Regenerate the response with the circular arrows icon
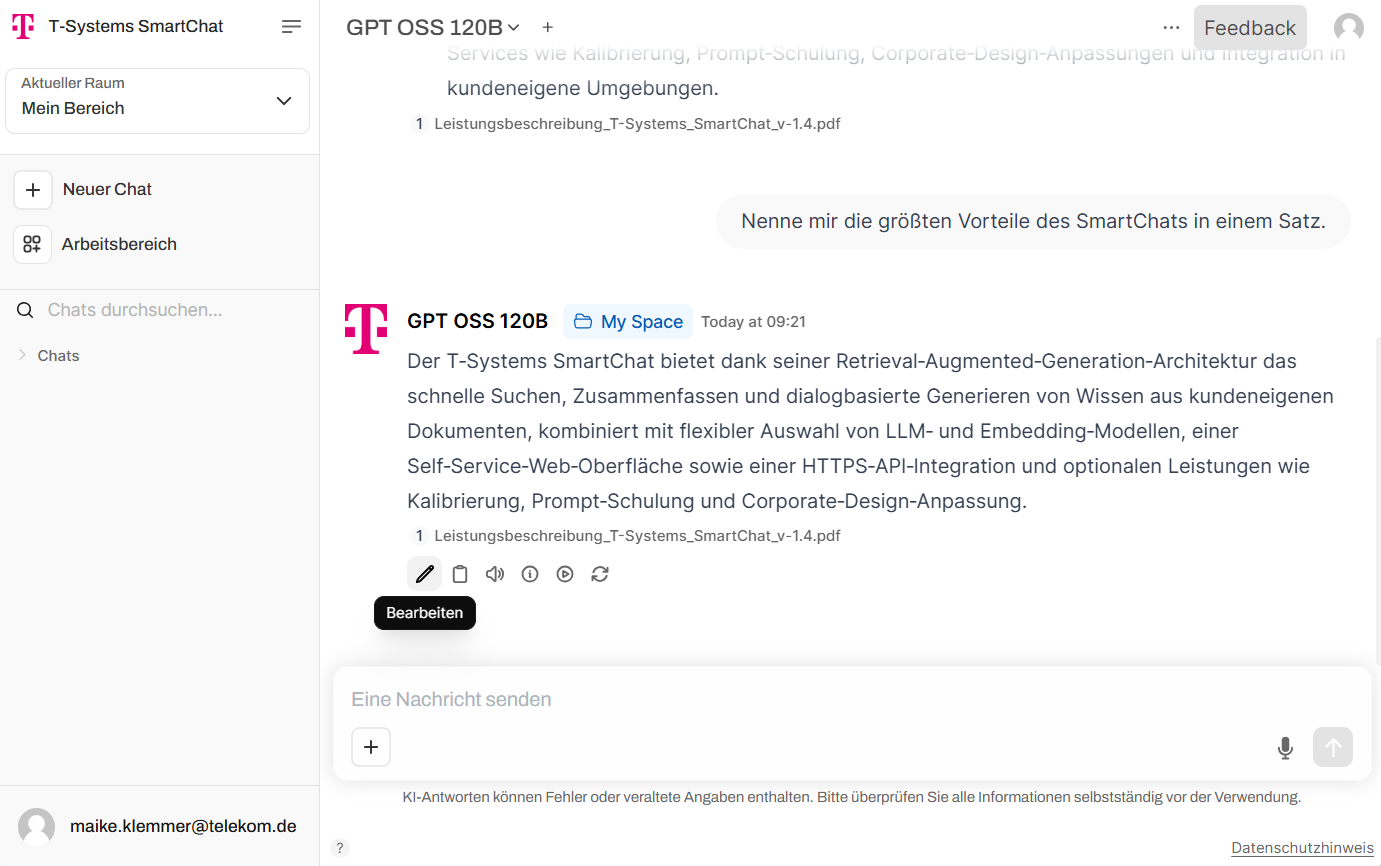Viewport: 1381px width, 866px height. coord(600,574)
